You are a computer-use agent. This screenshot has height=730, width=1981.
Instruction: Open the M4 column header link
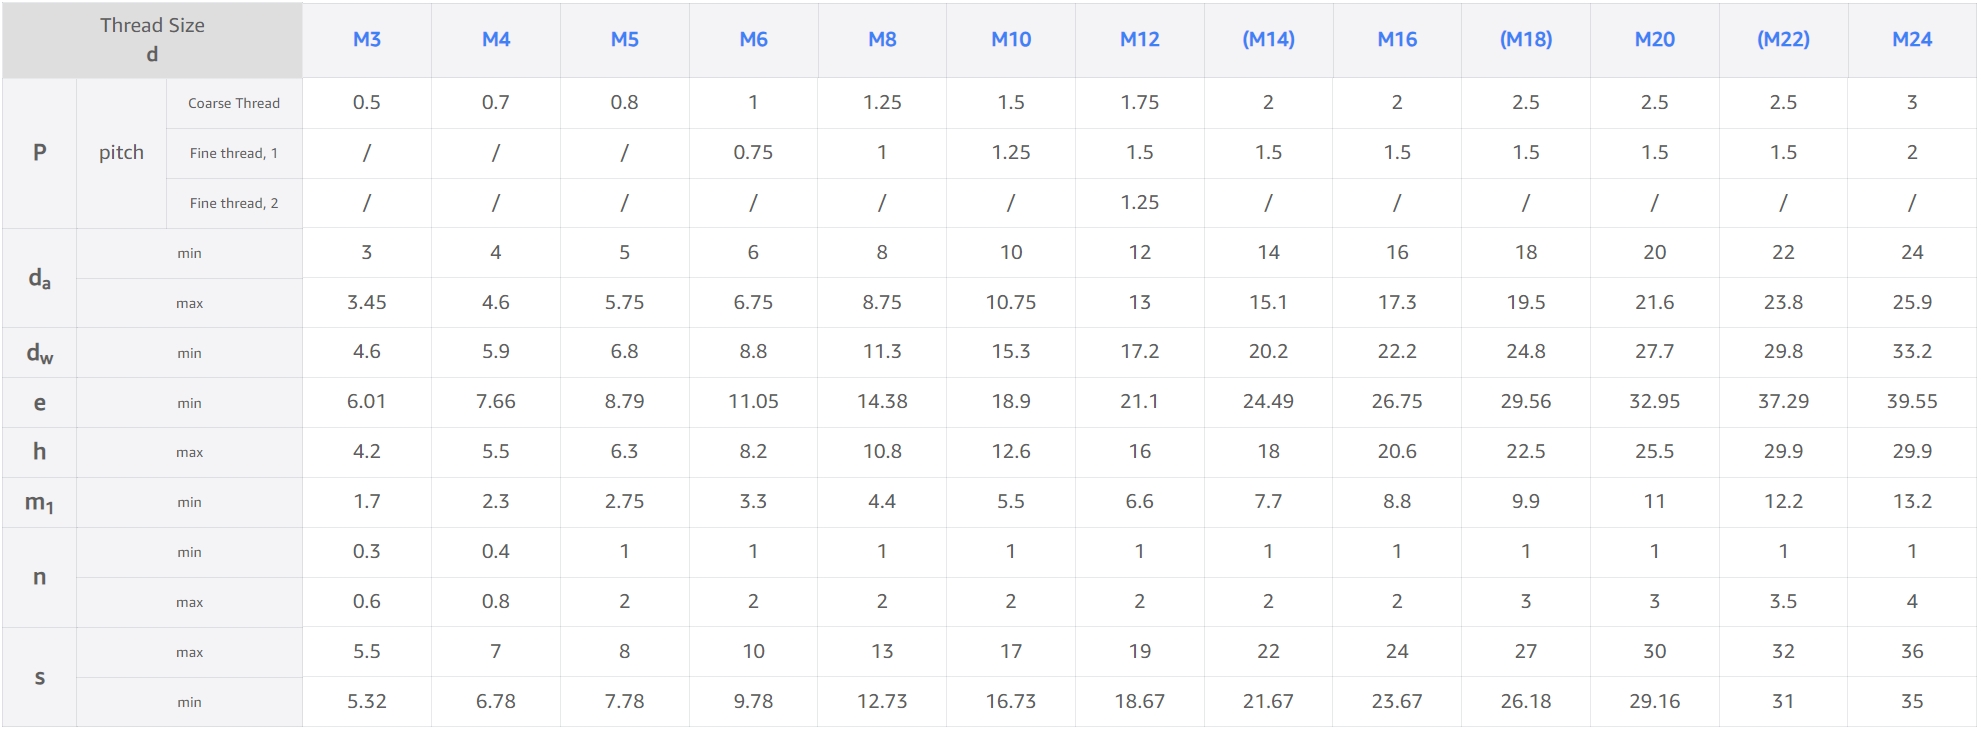tap(496, 39)
